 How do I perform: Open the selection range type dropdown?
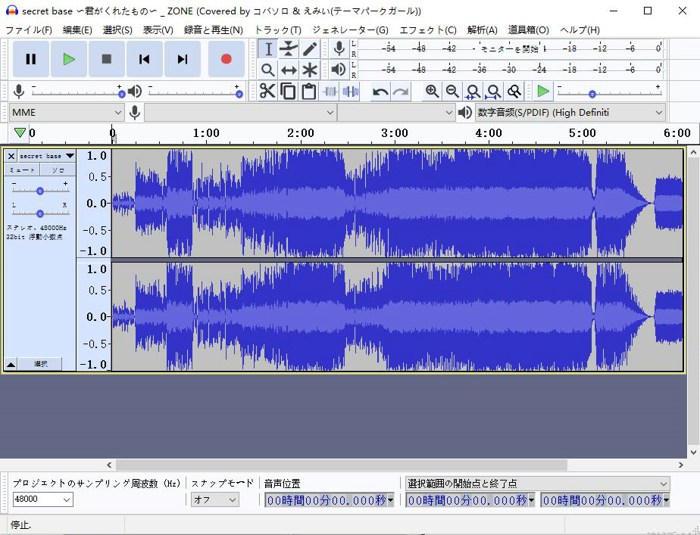coord(537,484)
